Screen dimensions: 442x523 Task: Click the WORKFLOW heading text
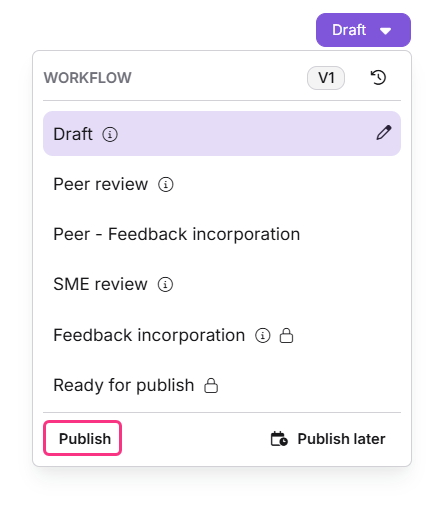(x=88, y=78)
